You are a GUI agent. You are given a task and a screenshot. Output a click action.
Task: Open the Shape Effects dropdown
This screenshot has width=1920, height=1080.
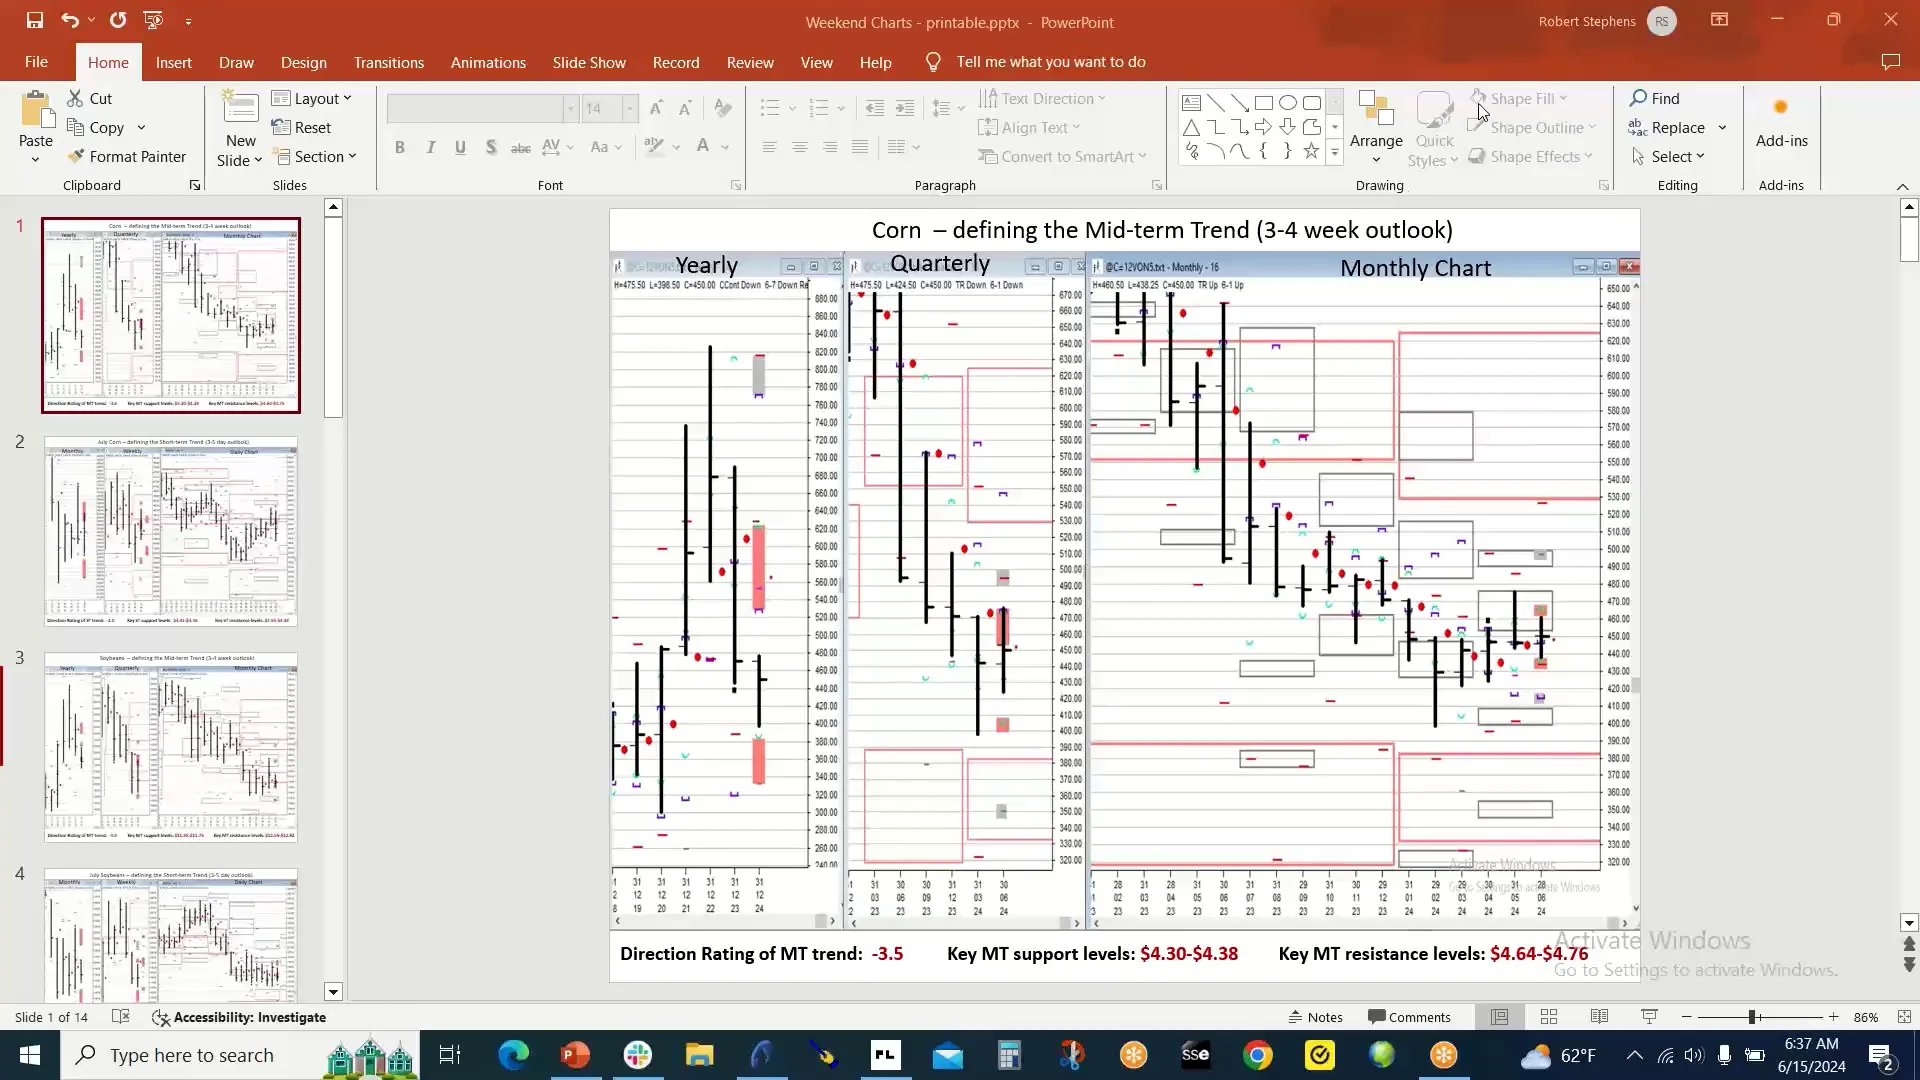[x=1588, y=156]
